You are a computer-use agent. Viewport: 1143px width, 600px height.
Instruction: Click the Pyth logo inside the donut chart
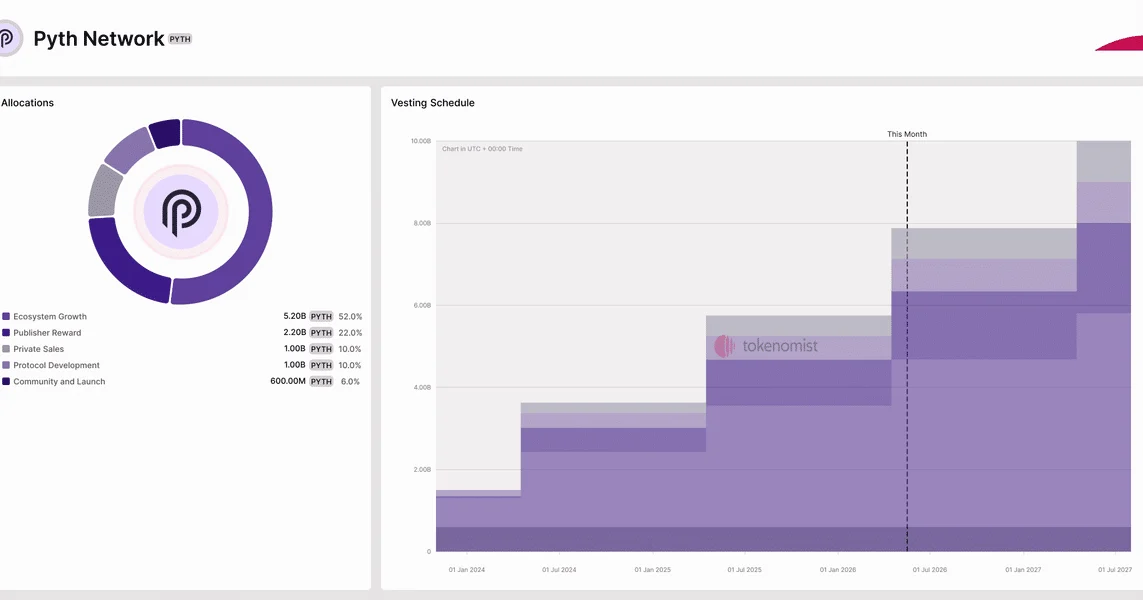click(x=181, y=212)
